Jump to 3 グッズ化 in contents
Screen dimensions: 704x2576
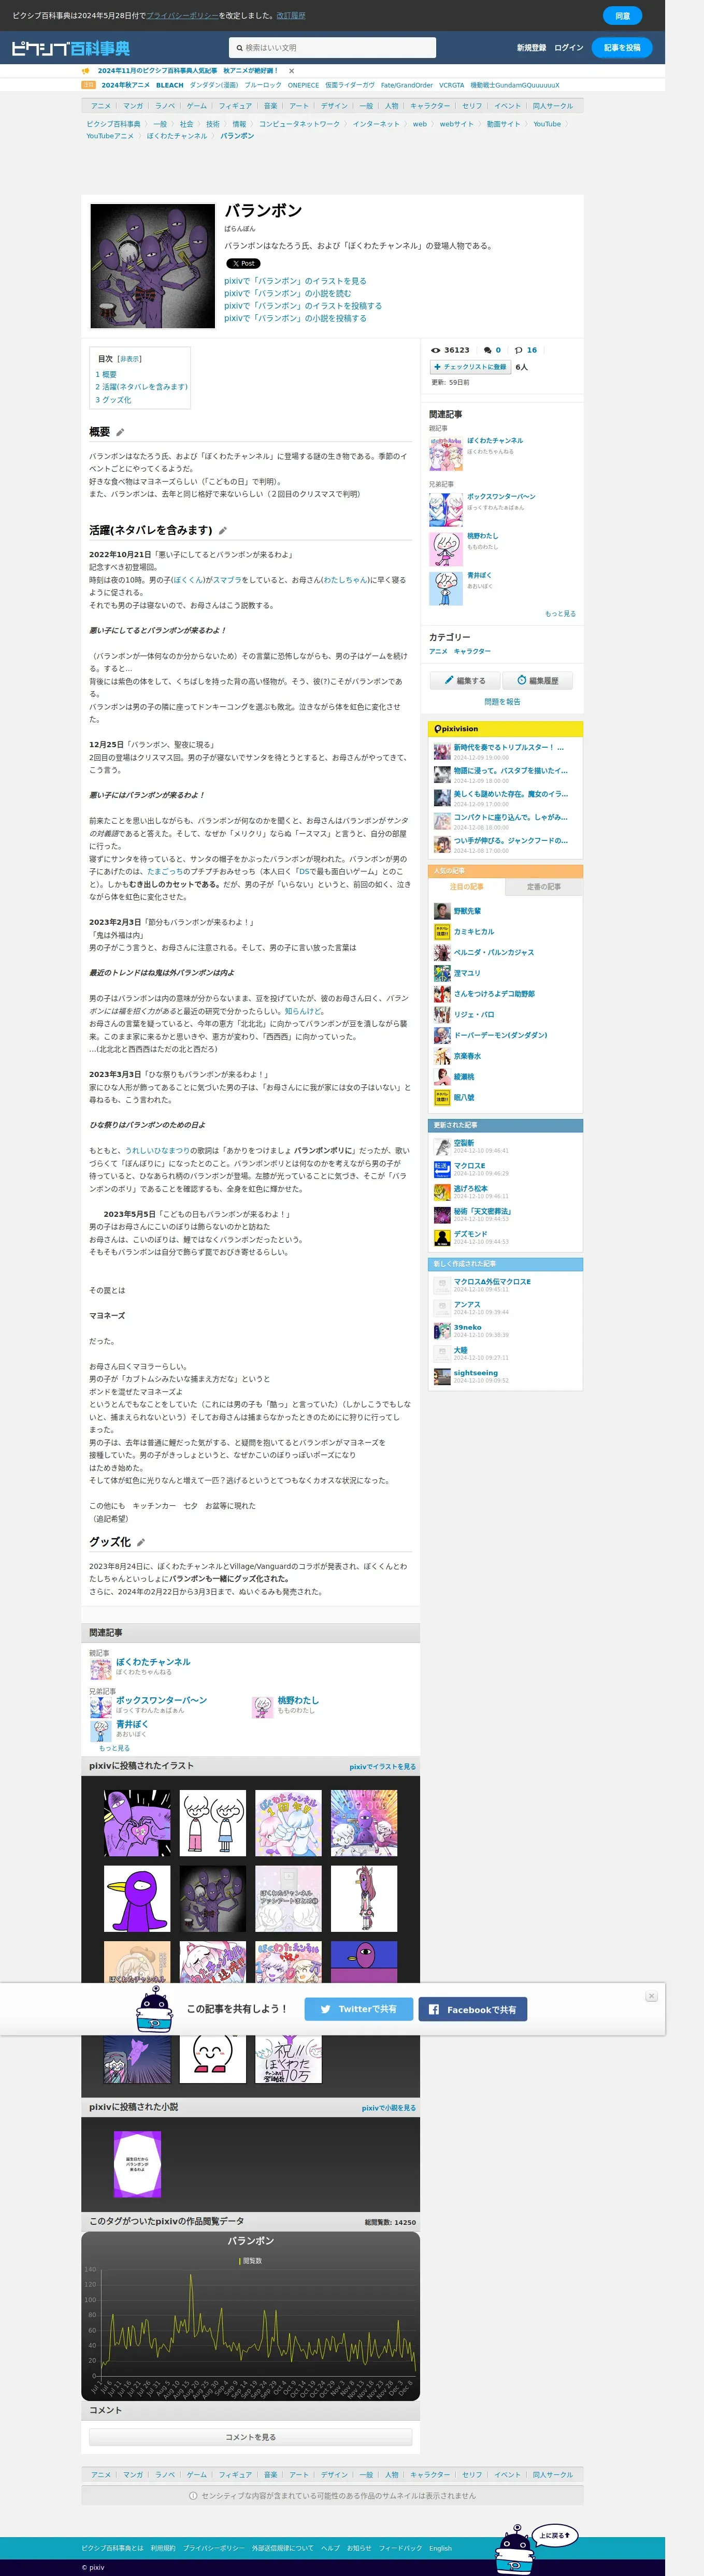pos(113,399)
